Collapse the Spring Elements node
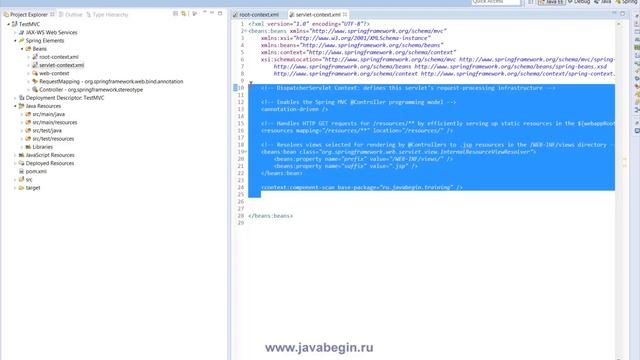The width and height of the screenshot is (640, 360). pyautogui.click(x=16, y=41)
